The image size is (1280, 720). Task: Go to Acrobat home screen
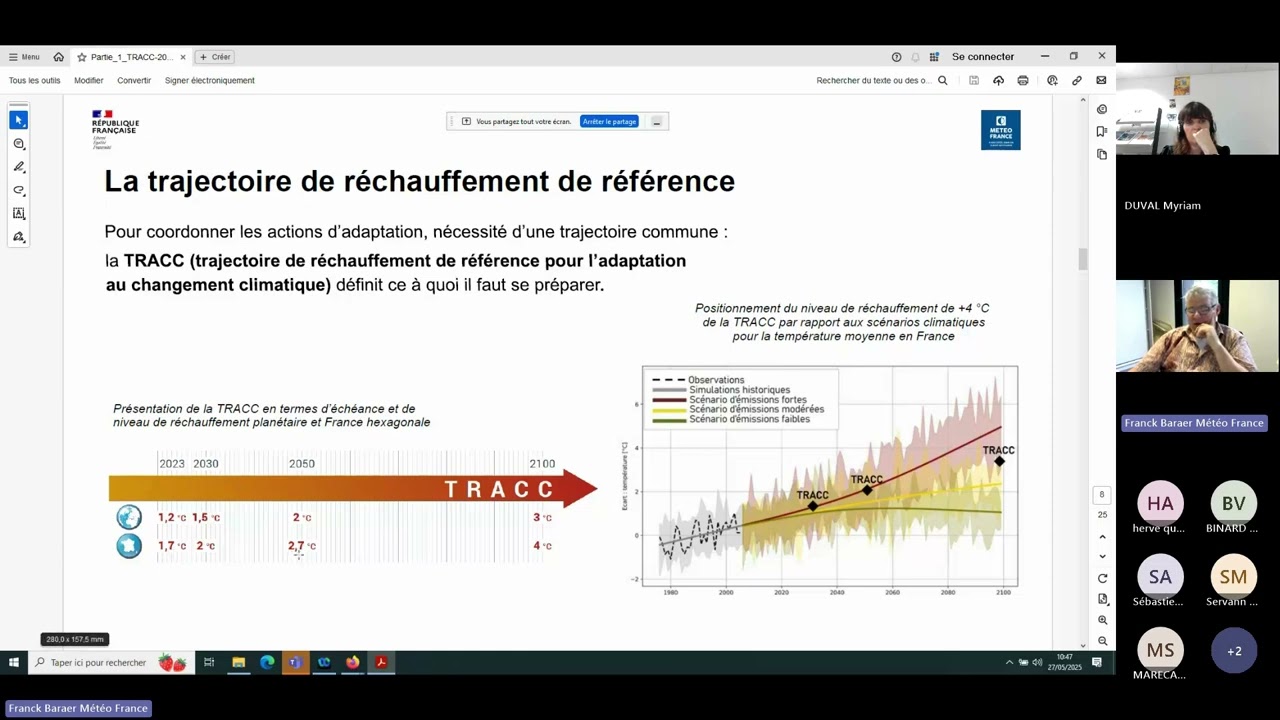[58, 57]
